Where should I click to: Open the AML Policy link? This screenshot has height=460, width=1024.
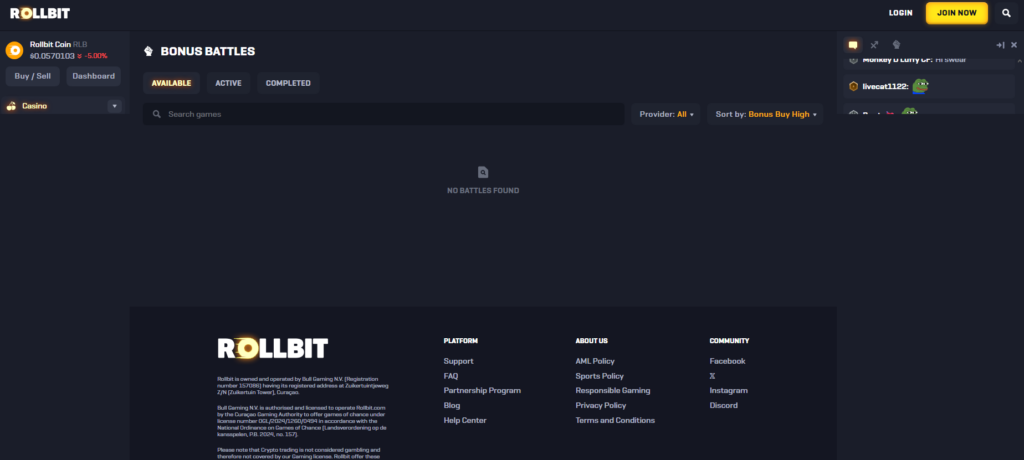(595, 361)
